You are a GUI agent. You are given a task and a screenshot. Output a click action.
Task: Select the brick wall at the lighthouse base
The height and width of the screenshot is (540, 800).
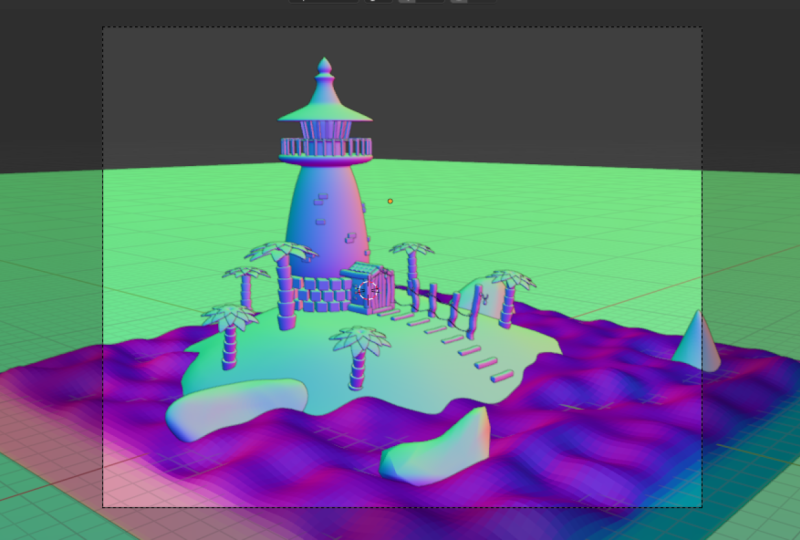coord(320,294)
